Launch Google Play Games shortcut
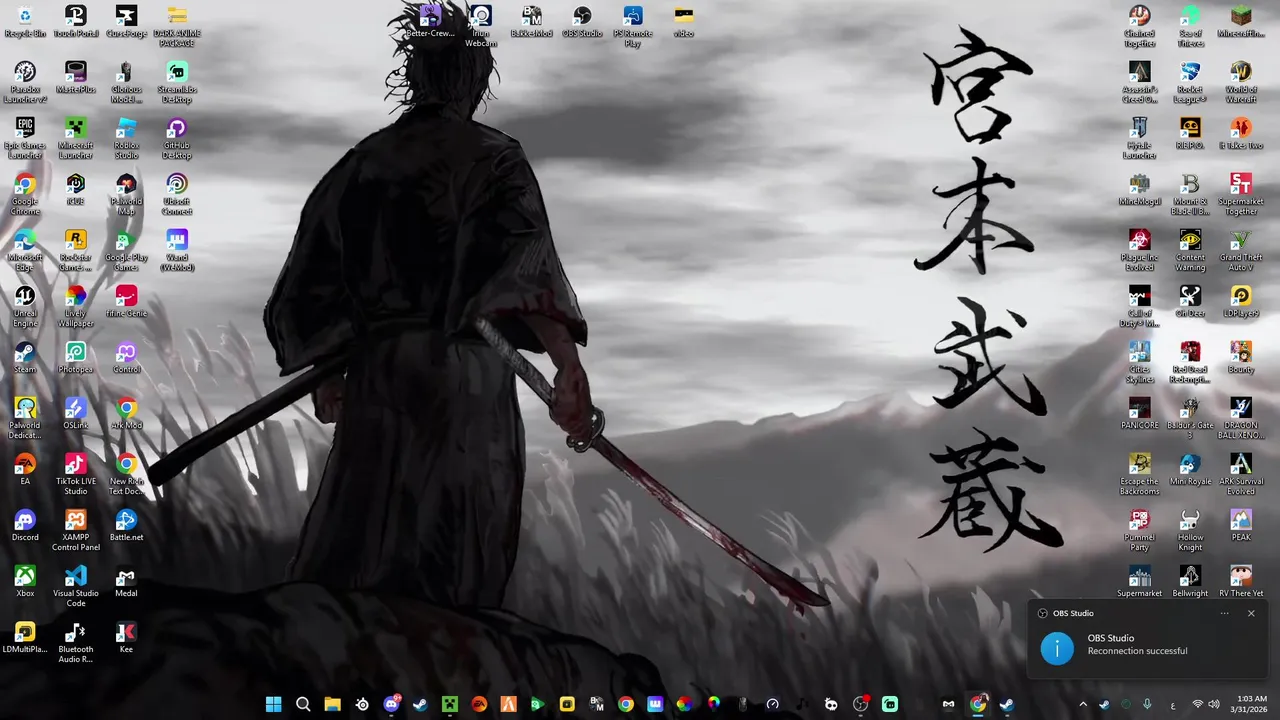Image resolution: width=1280 pixels, height=720 pixels. coord(126,251)
